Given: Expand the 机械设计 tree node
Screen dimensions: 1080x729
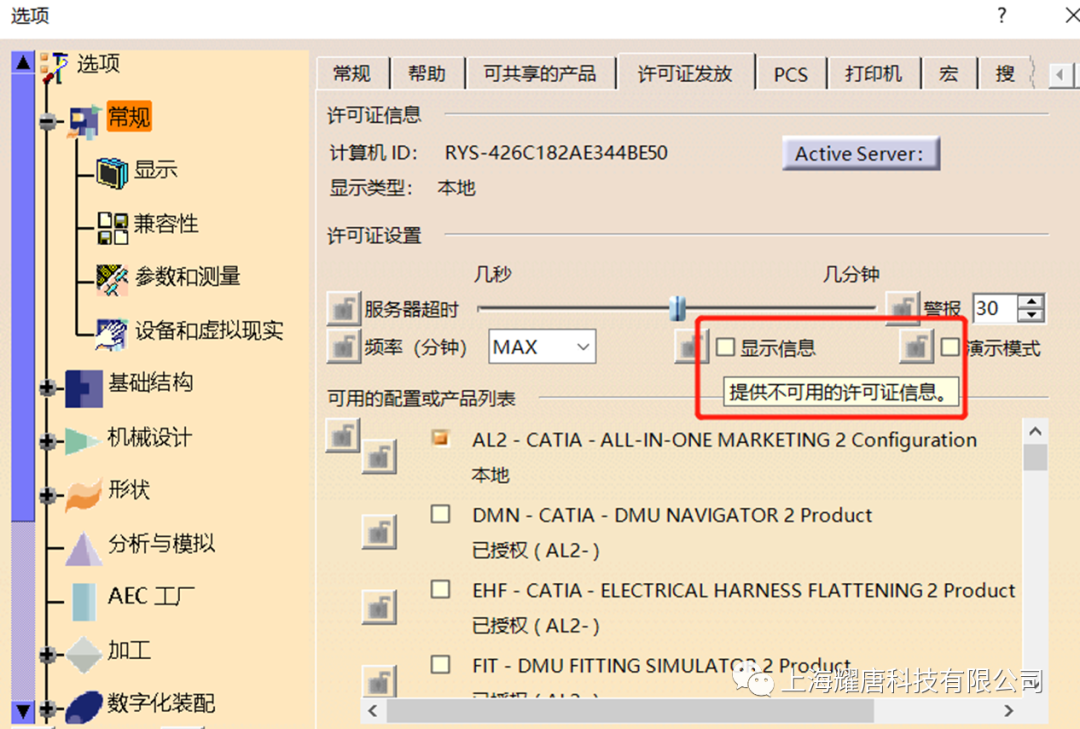Looking at the screenshot, I should coord(48,441).
